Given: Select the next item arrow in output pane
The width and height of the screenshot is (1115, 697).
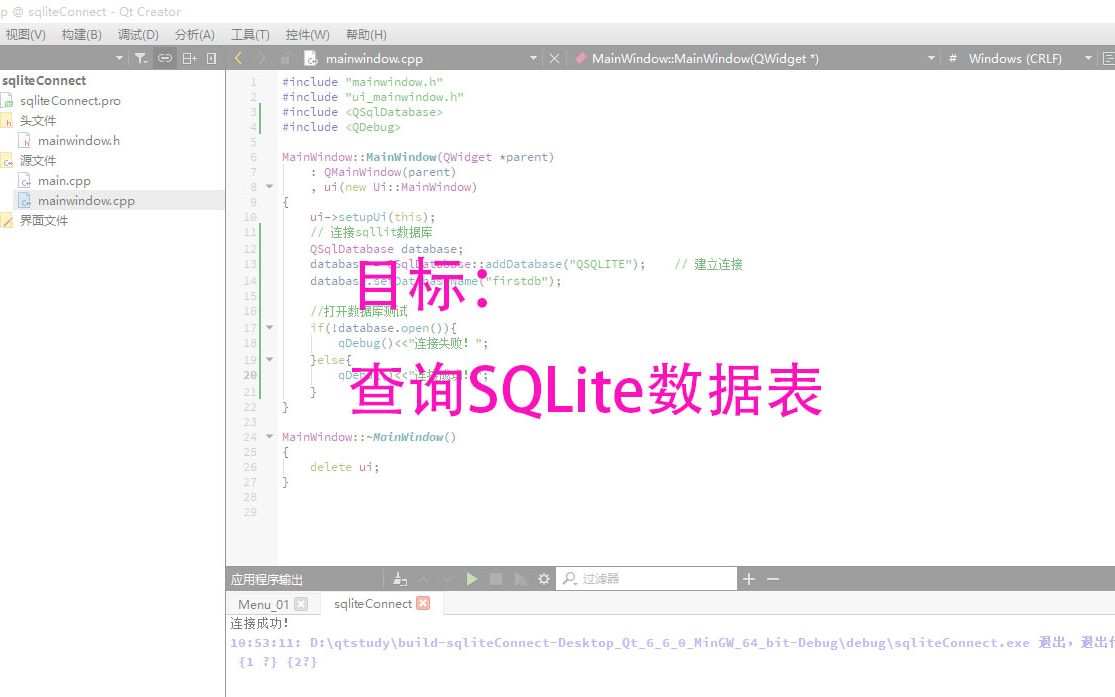Looking at the screenshot, I should [446, 578].
